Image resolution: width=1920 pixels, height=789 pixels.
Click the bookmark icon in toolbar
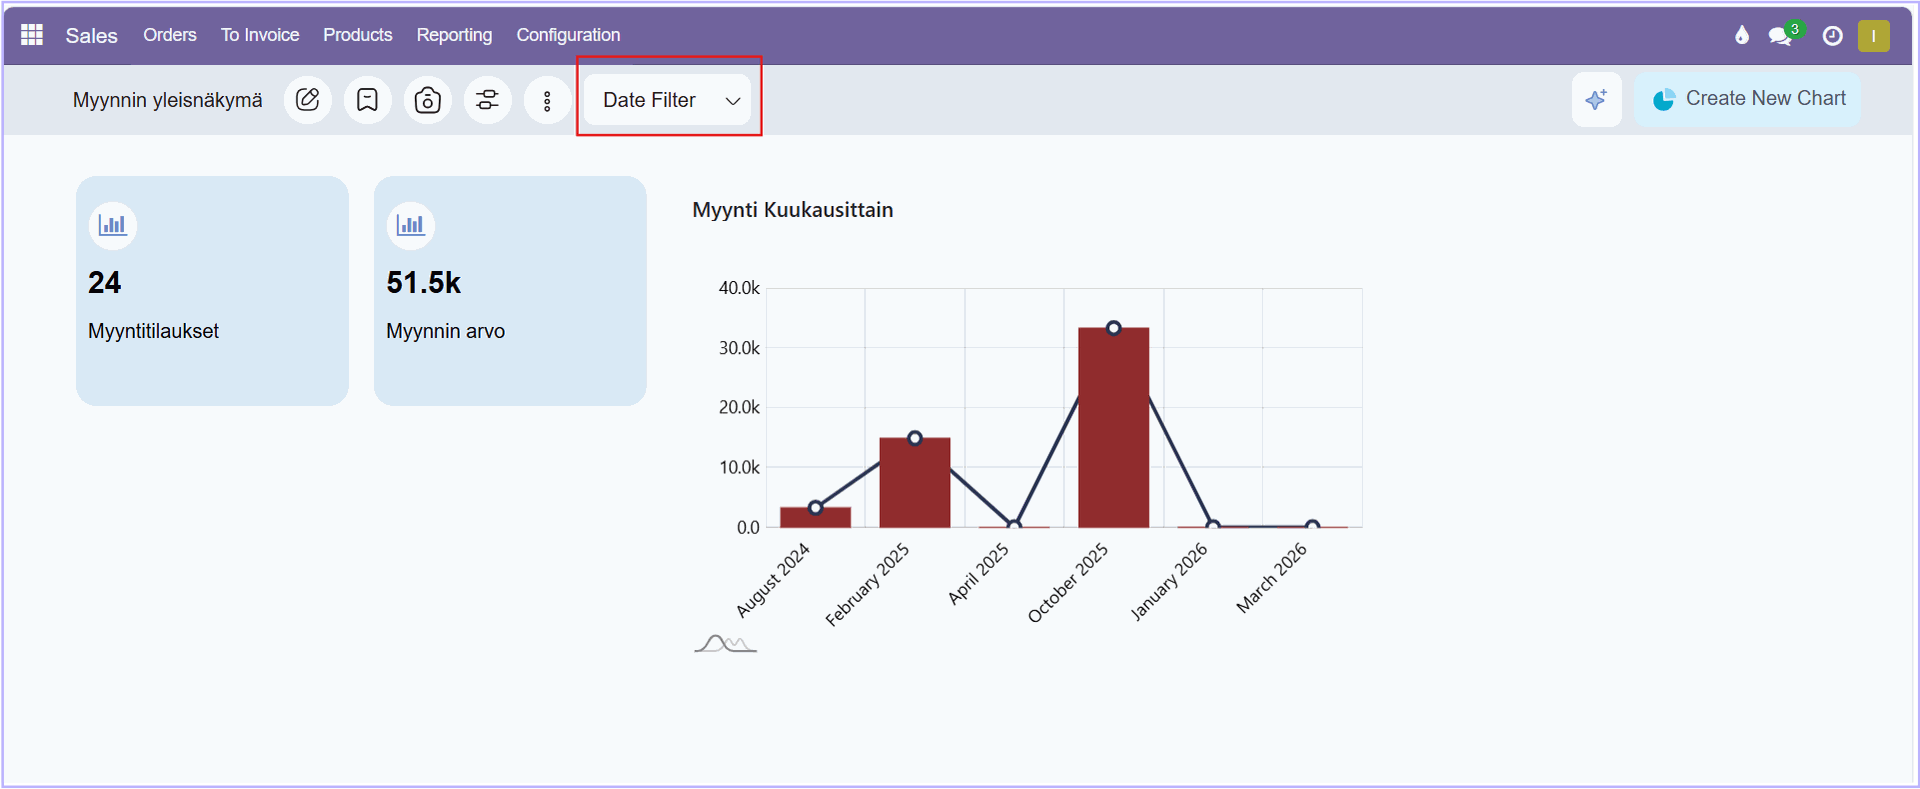pos(368,100)
